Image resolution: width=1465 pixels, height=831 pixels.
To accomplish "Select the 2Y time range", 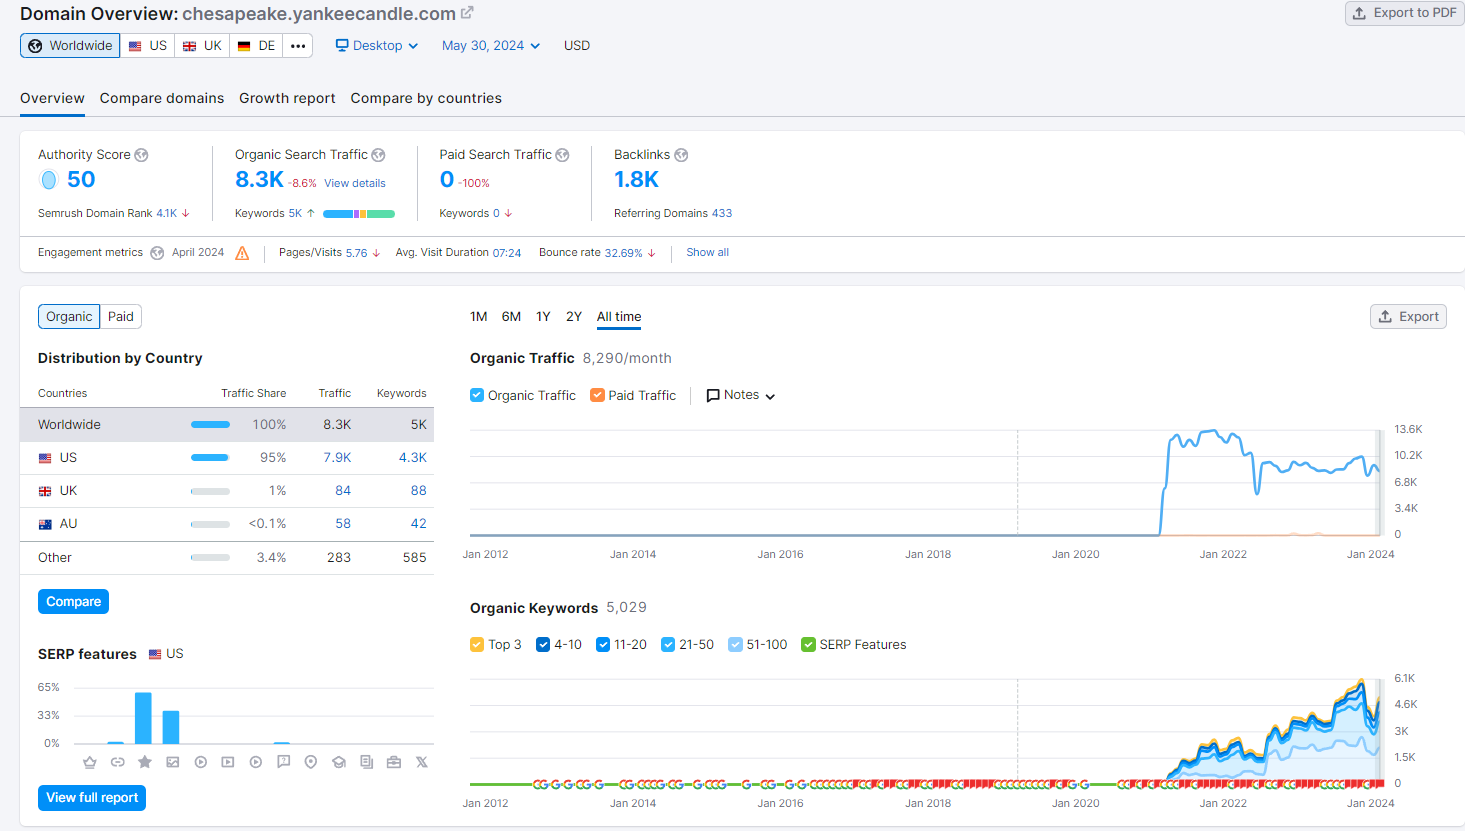I will tap(574, 317).
